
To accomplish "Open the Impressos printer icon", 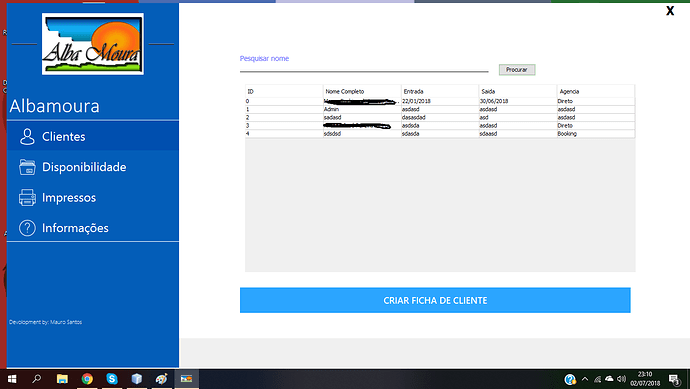I will pos(27,197).
